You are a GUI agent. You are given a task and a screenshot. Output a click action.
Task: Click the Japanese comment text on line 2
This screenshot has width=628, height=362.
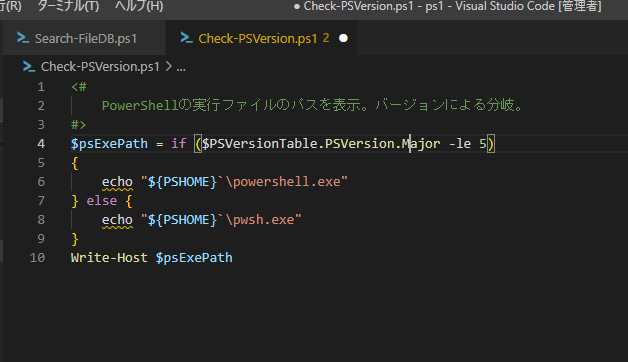(x=312, y=106)
